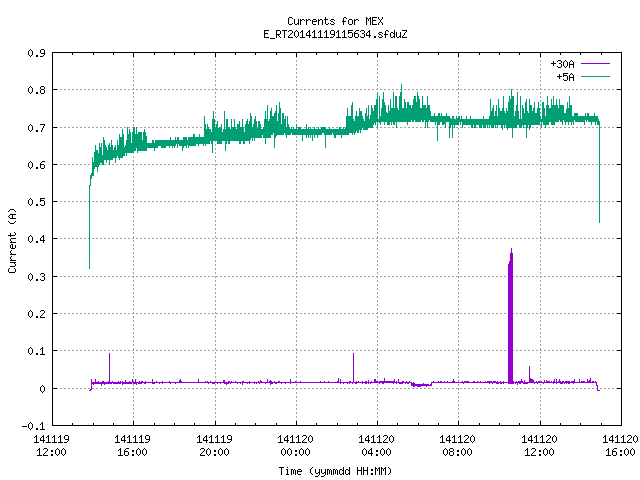The width and height of the screenshot is (640, 480).
Task: Click the '+5A' legend label
Action: [565, 77]
